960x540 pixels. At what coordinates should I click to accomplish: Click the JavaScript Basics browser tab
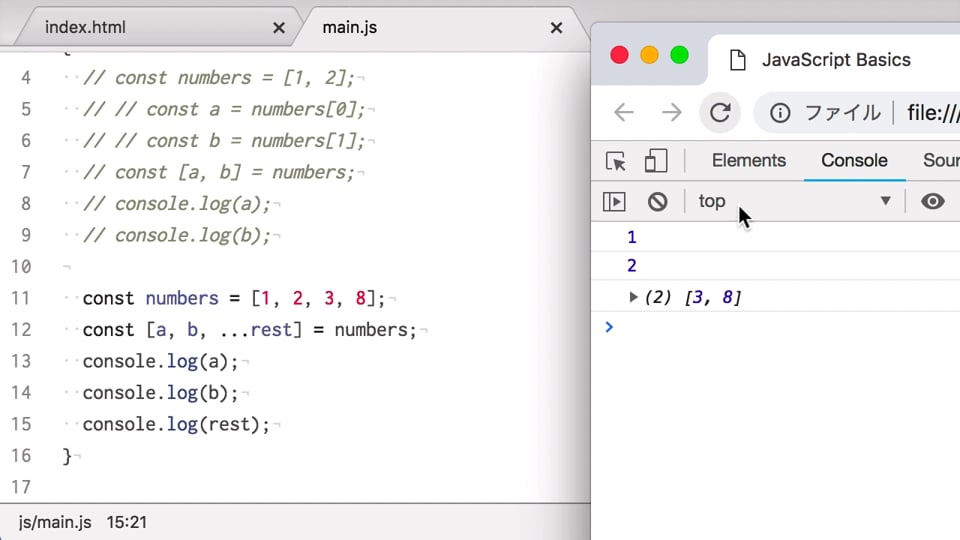(836, 60)
